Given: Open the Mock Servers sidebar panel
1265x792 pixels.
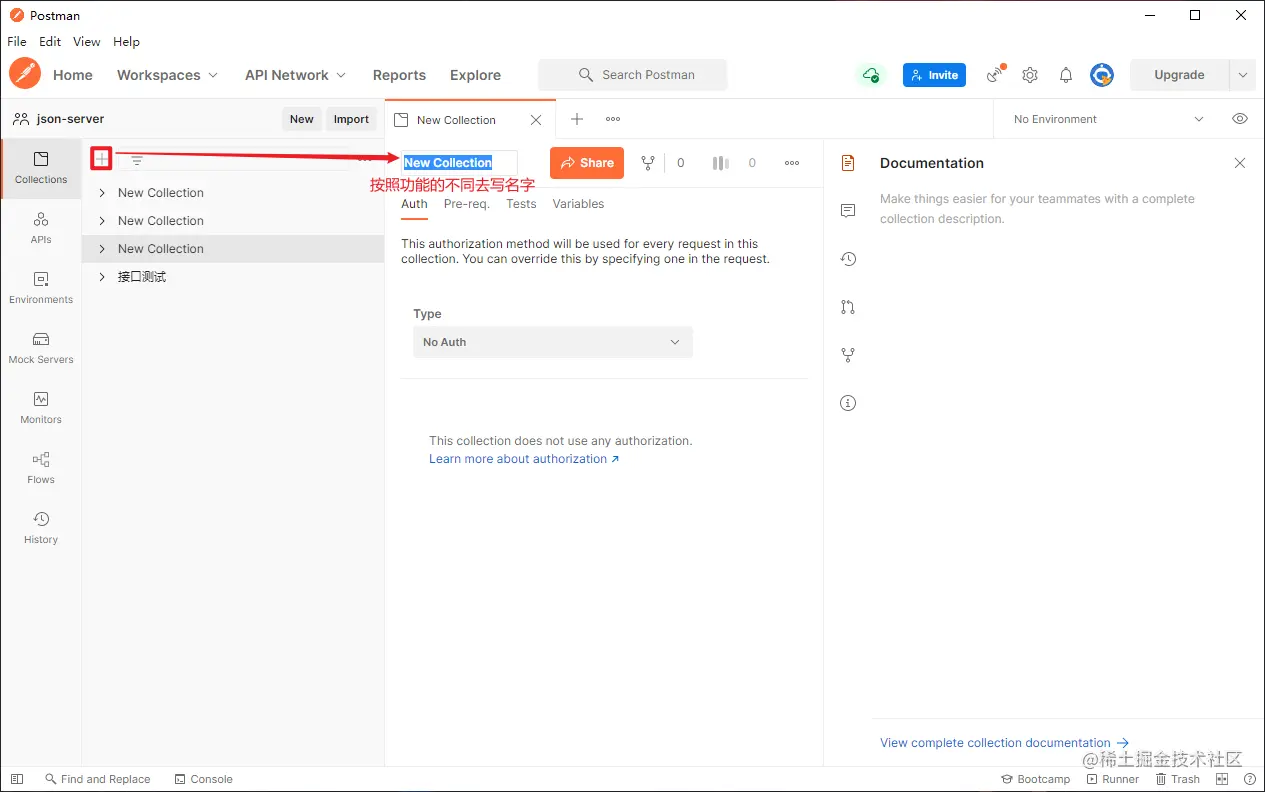Looking at the screenshot, I should pyautogui.click(x=41, y=348).
